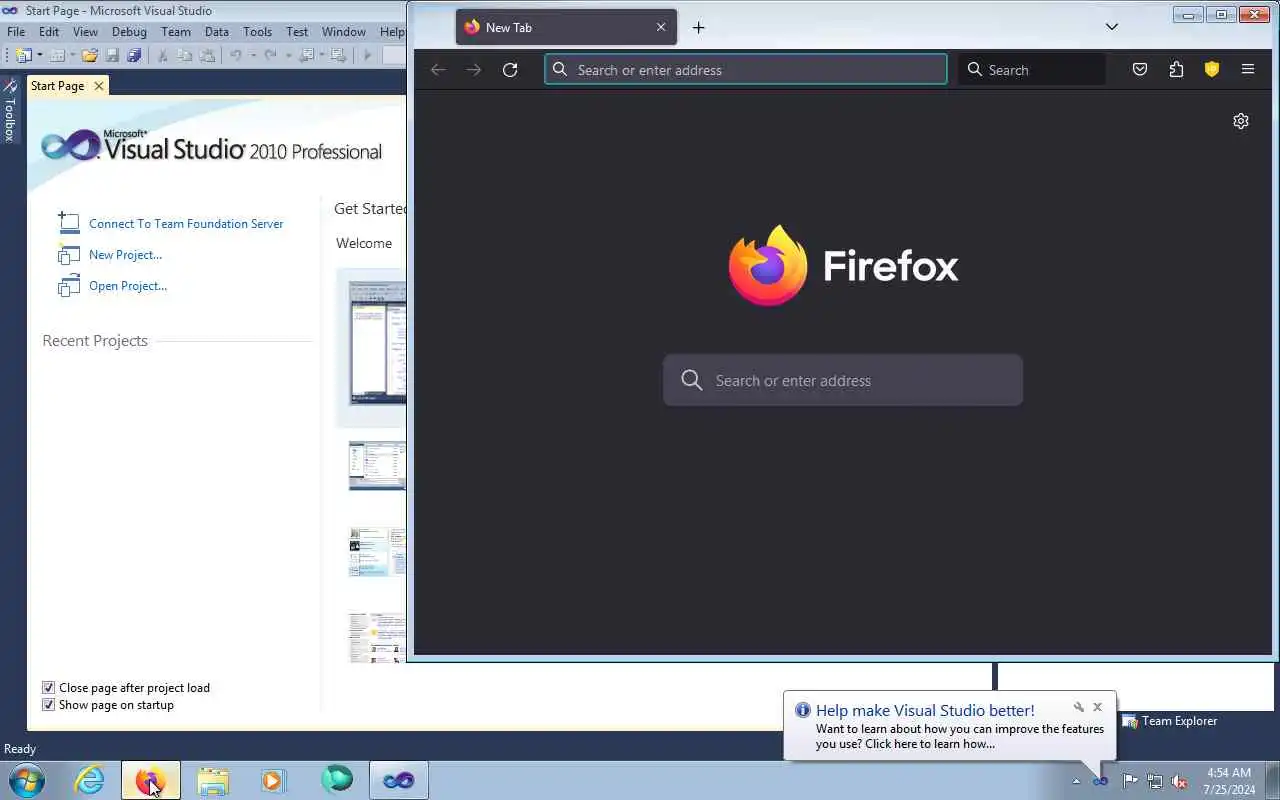Focus the Firefox address bar
The width and height of the screenshot is (1280, 800).
click(x=746, y=69)
